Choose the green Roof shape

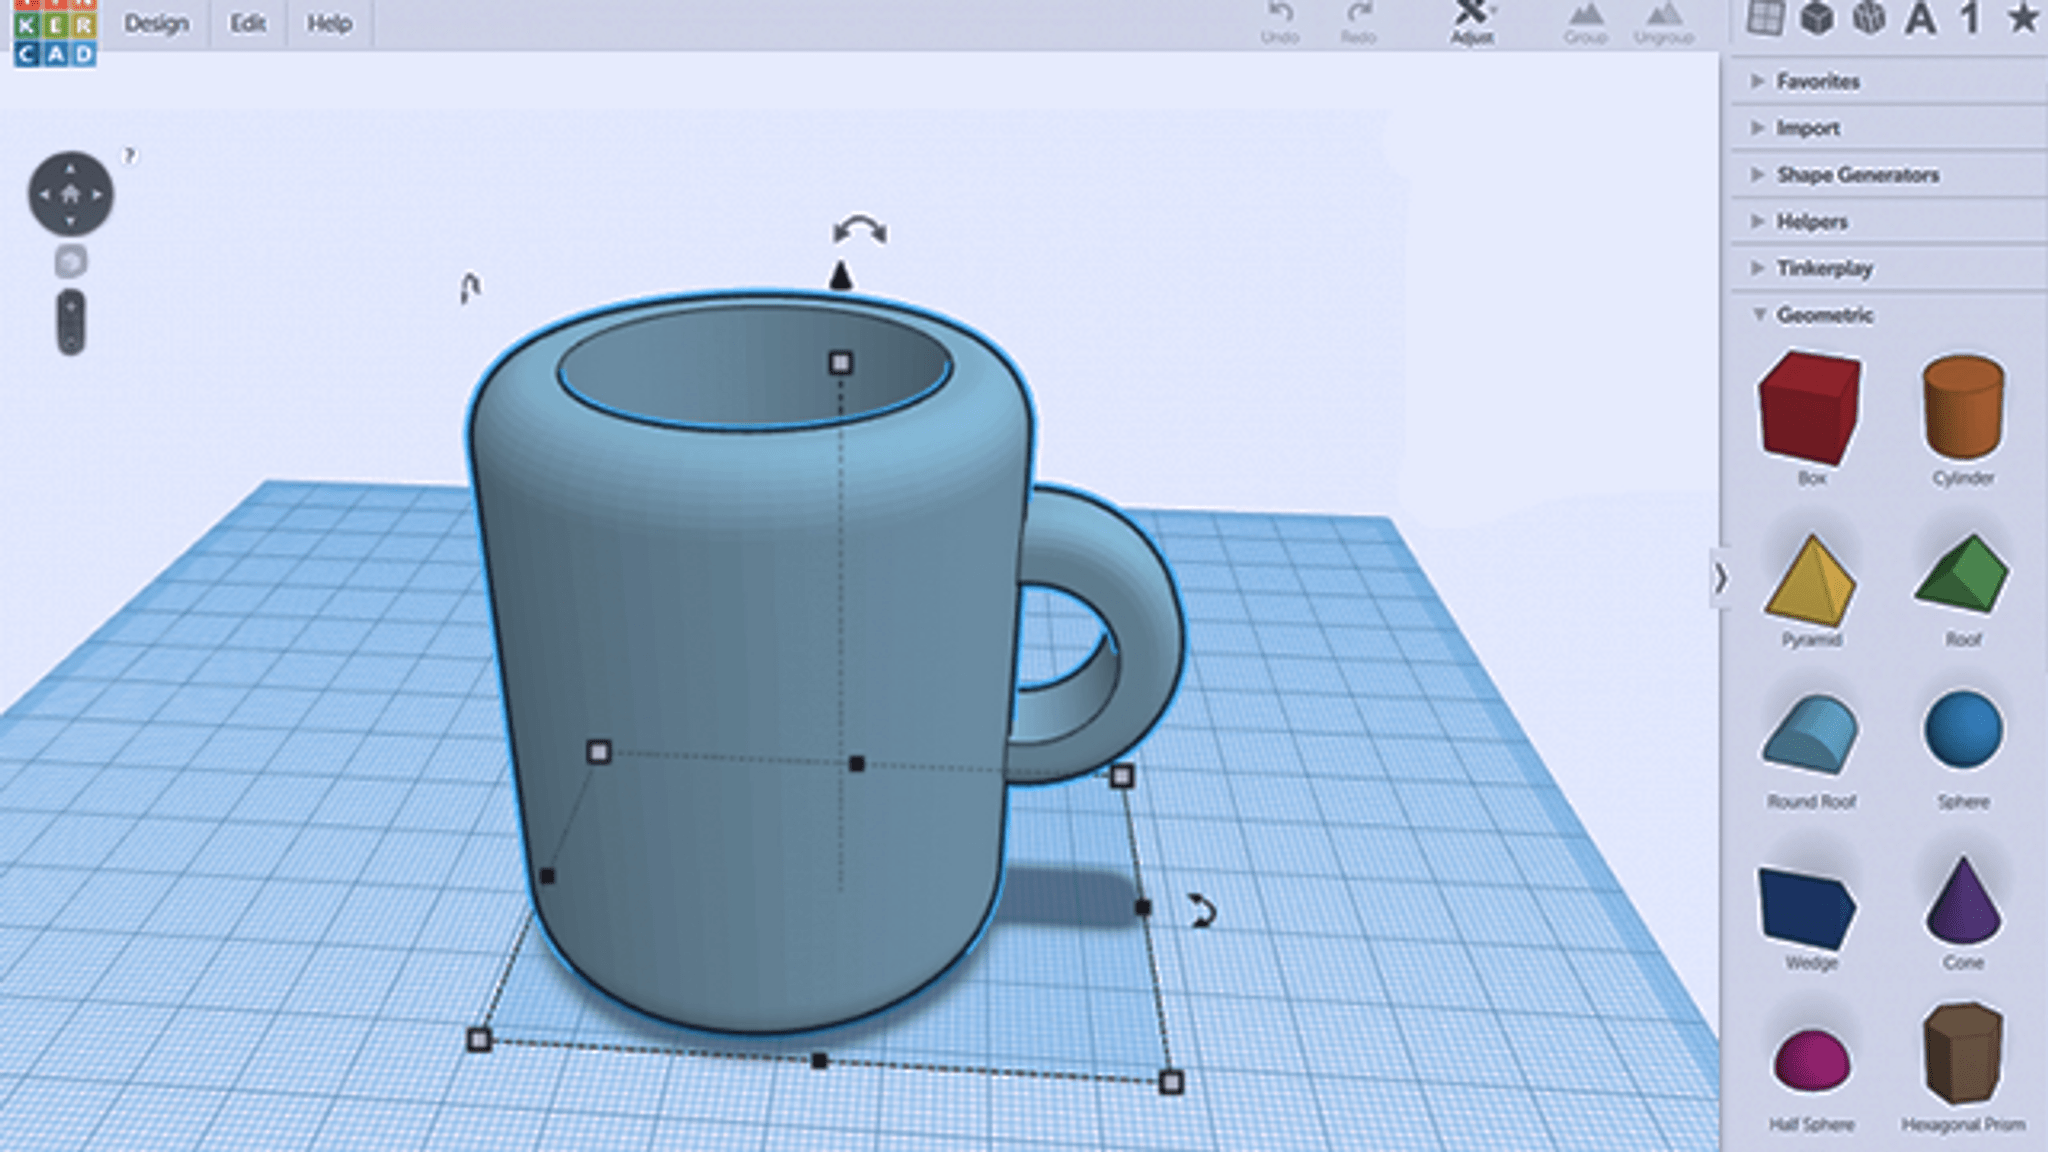pos(1962,575)
